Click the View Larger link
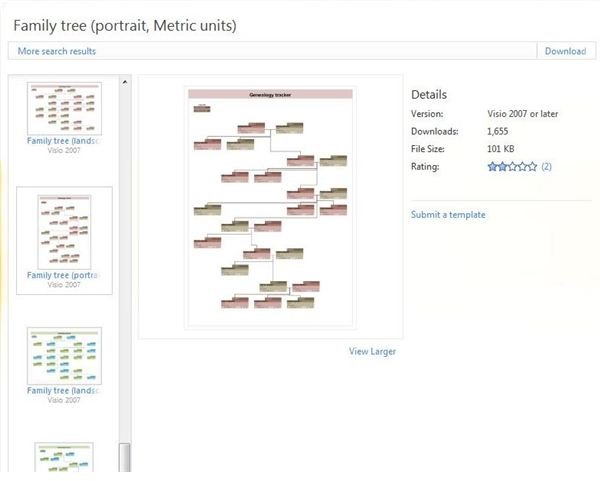 (372, 351)
